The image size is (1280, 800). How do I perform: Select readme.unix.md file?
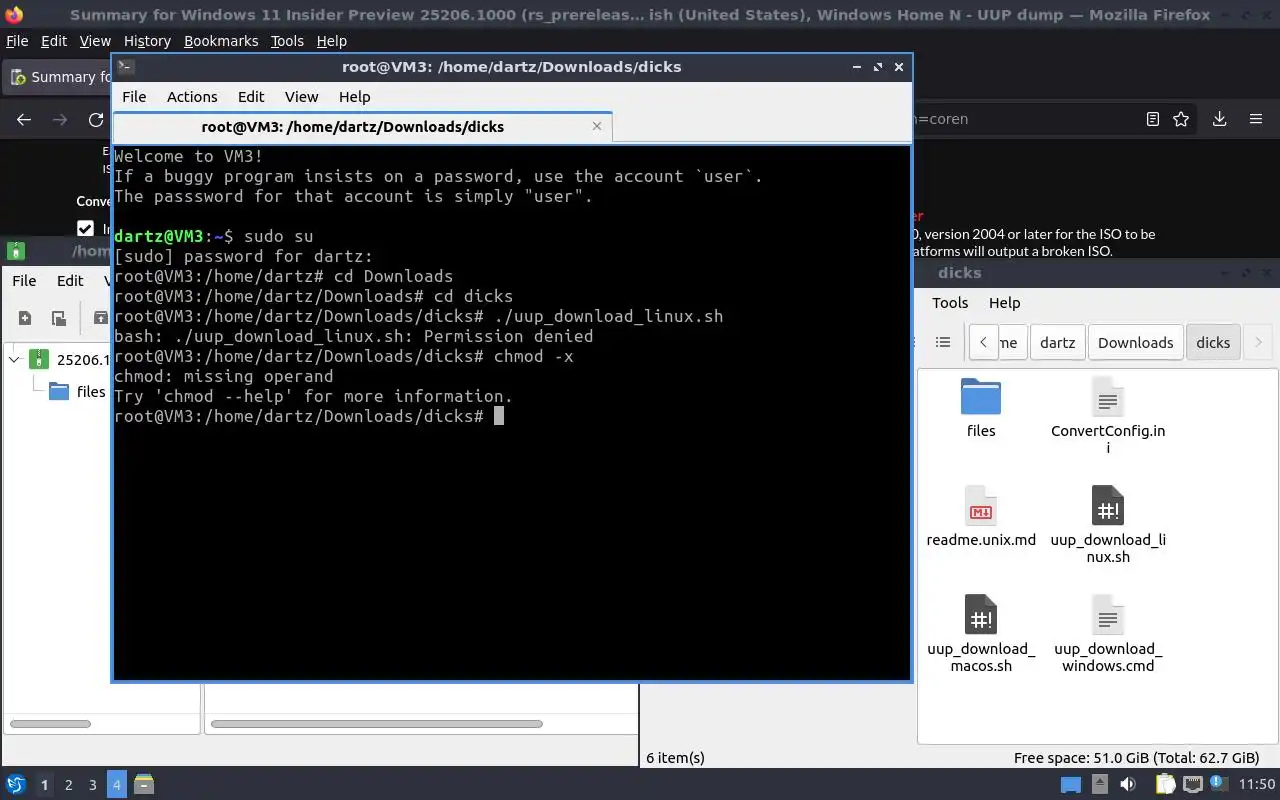[x=981, y=517]
